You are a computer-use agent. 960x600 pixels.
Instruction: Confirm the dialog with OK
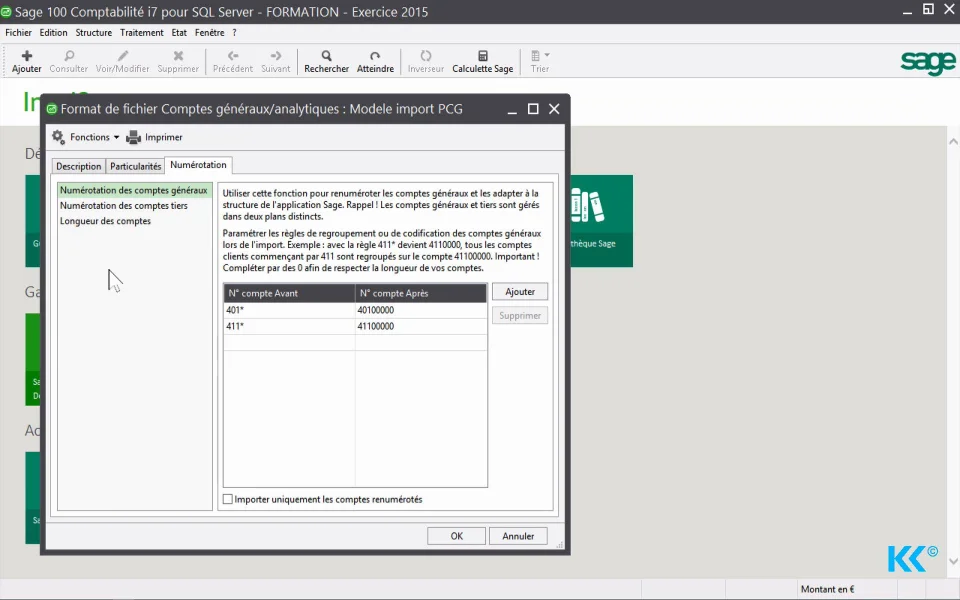point(457,536)
